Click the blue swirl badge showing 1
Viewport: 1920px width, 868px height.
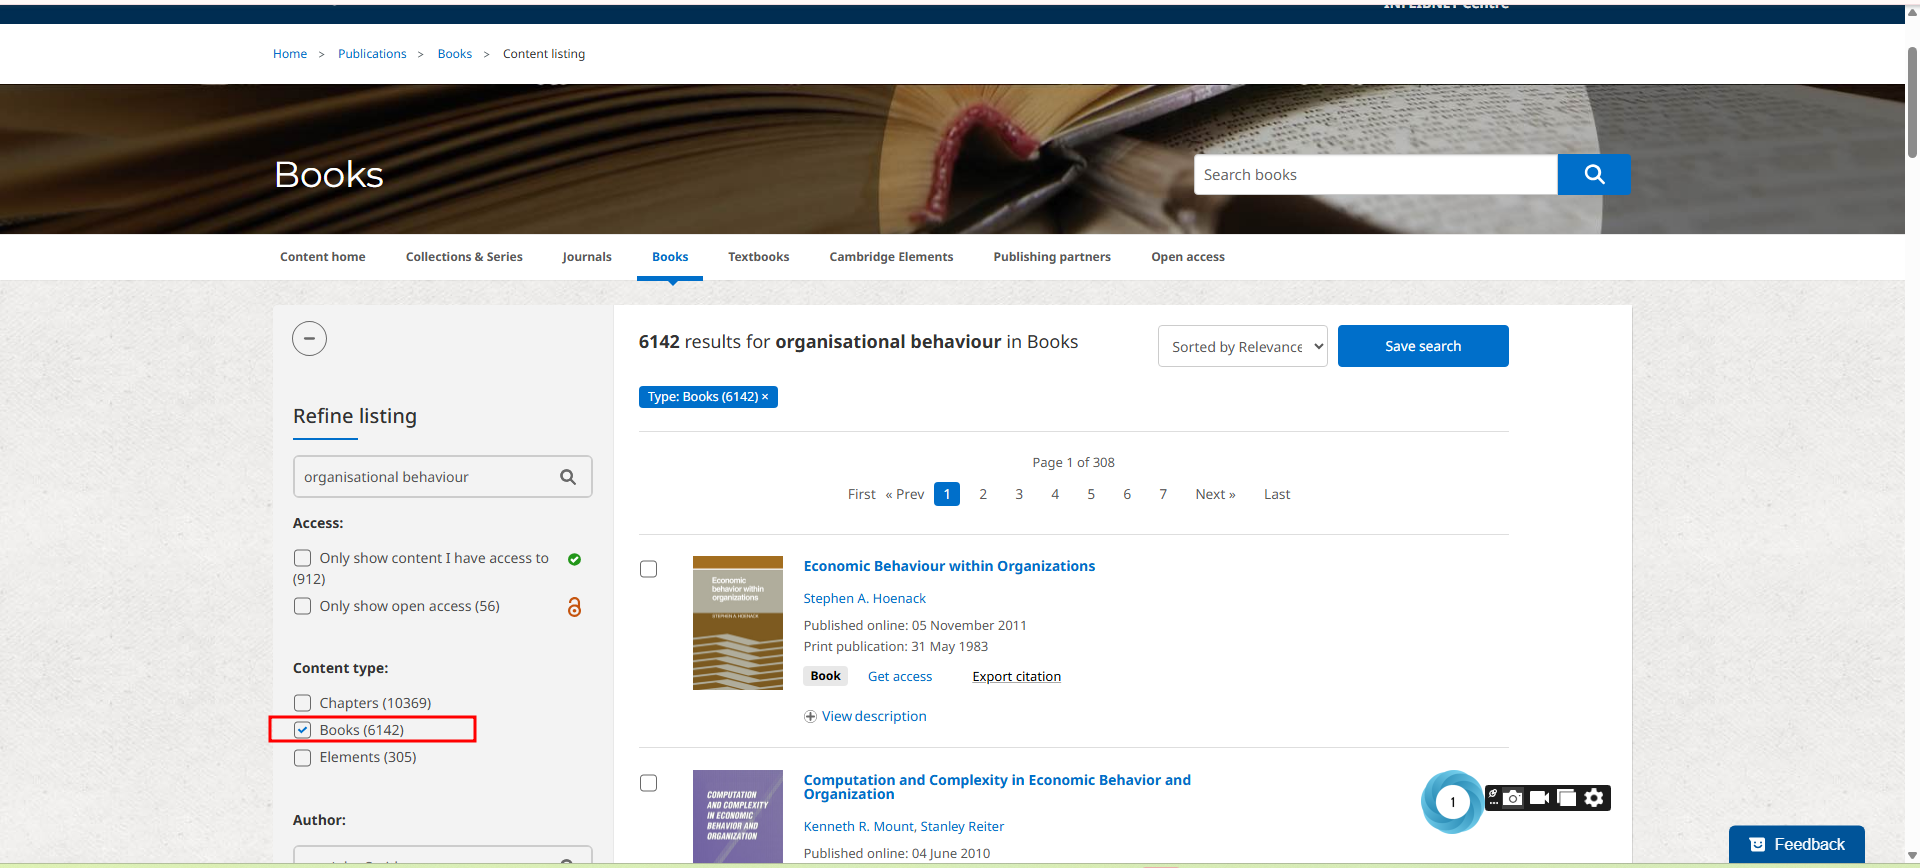point(1452,801)
